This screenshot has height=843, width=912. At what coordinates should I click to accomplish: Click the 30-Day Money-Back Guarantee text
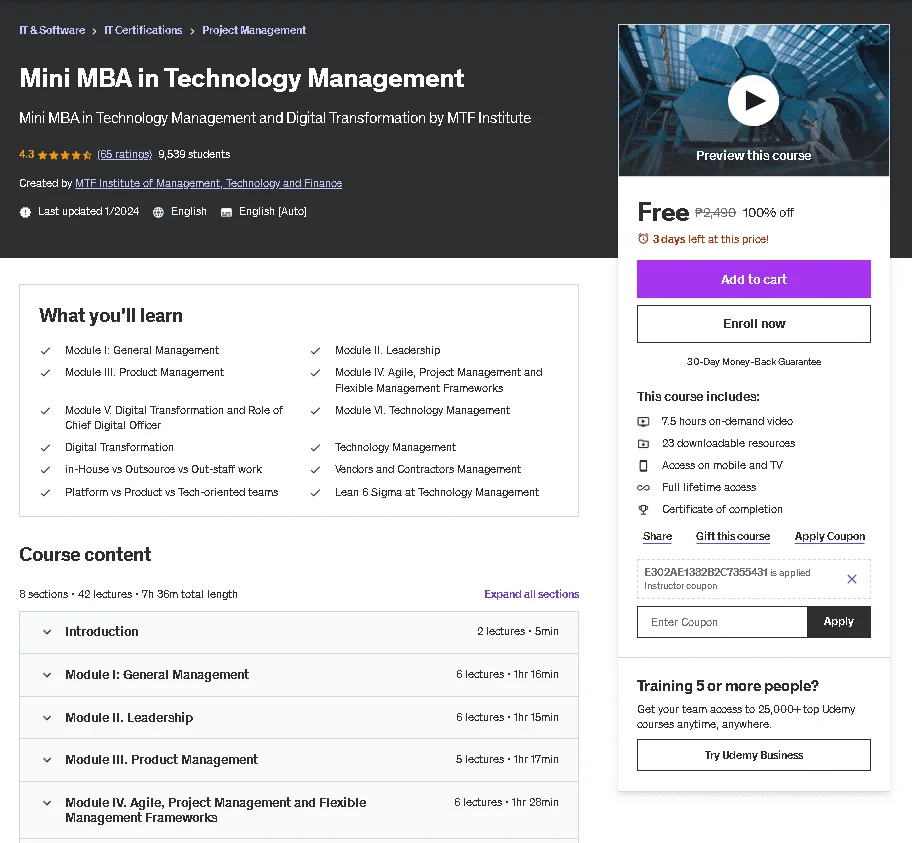point(753,362)
